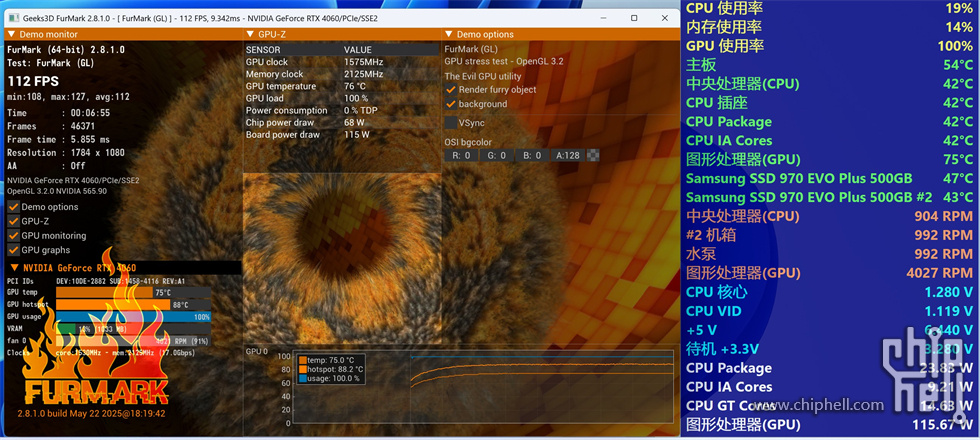Screen dimensions: 980x440
Task: Click GPU 使用率 100% in sensor panel
Action: click(829, 46)
